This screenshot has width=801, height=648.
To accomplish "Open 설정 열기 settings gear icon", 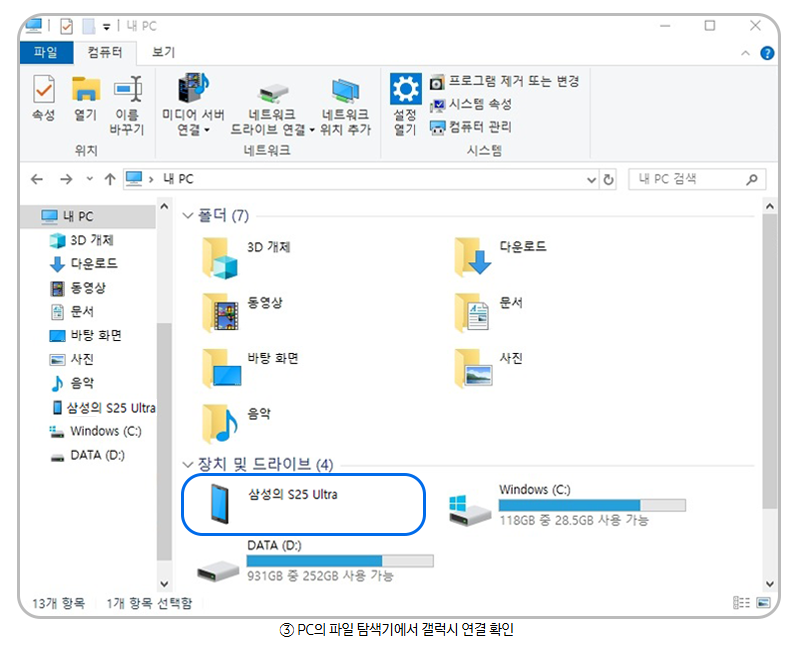I will [x=406, y=105].
